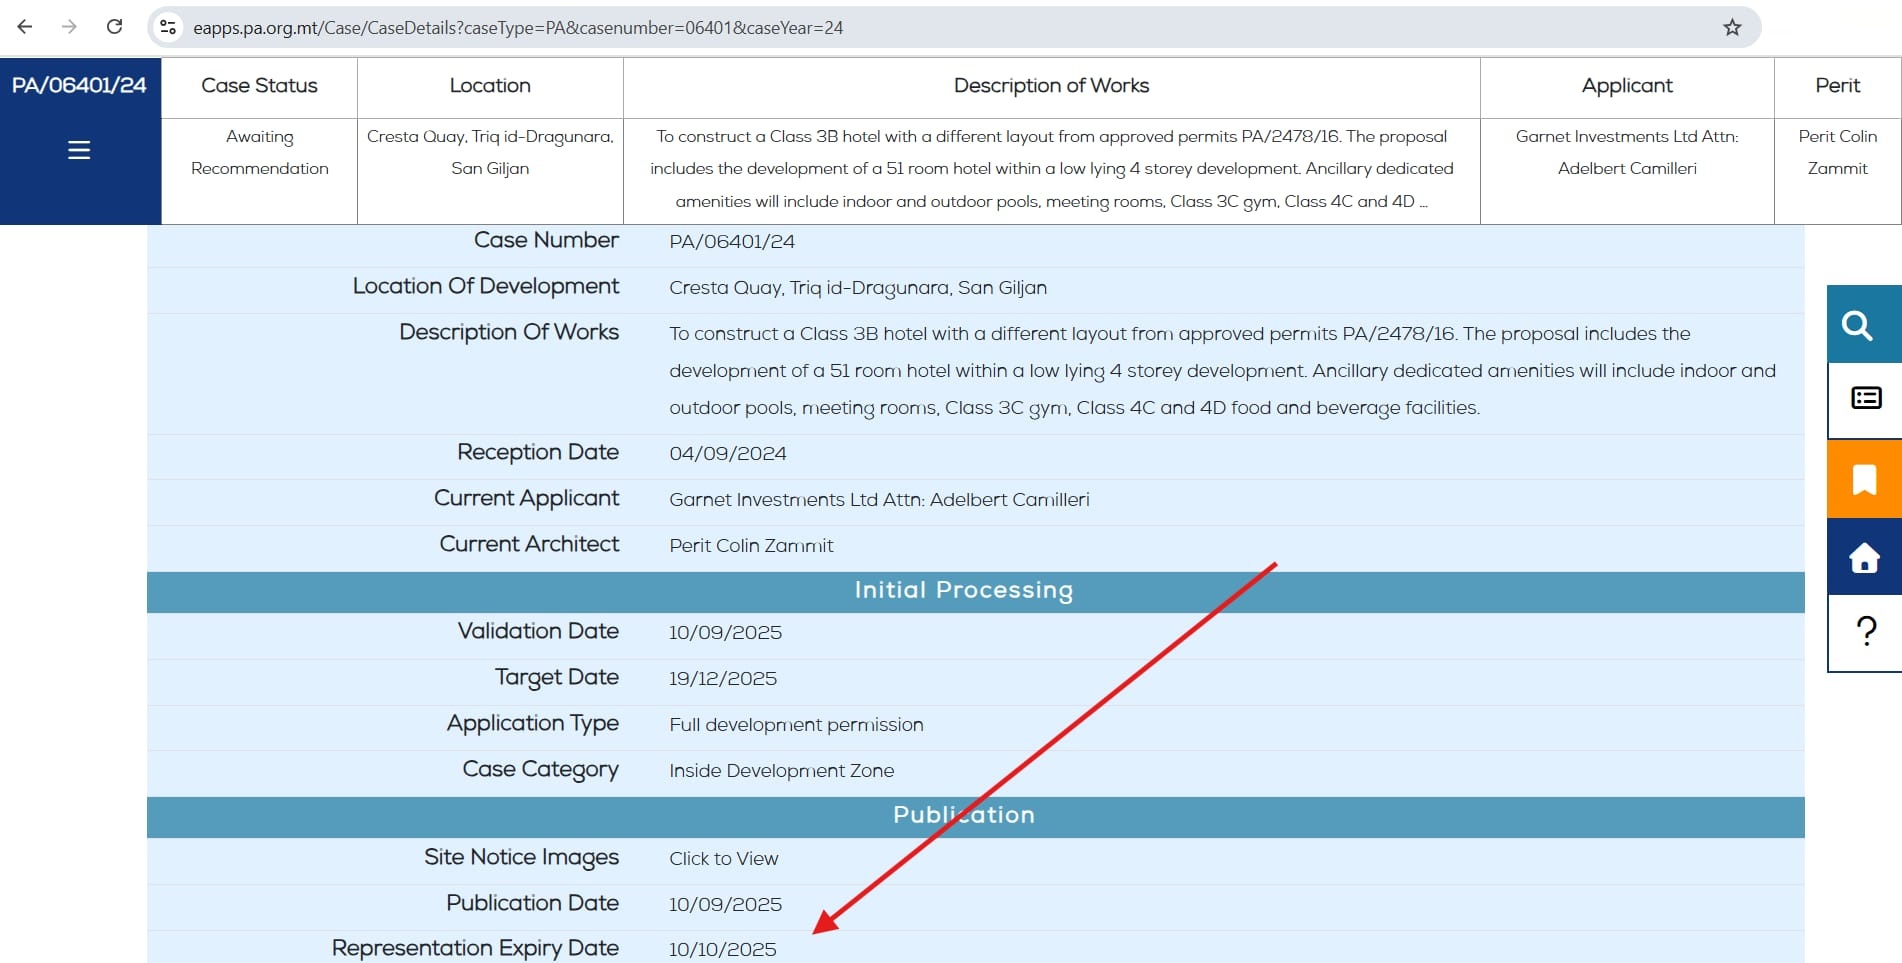Screen dimensions: 1902x963
Task: Select the Description of Works column header
Action: click(1051, 86)
